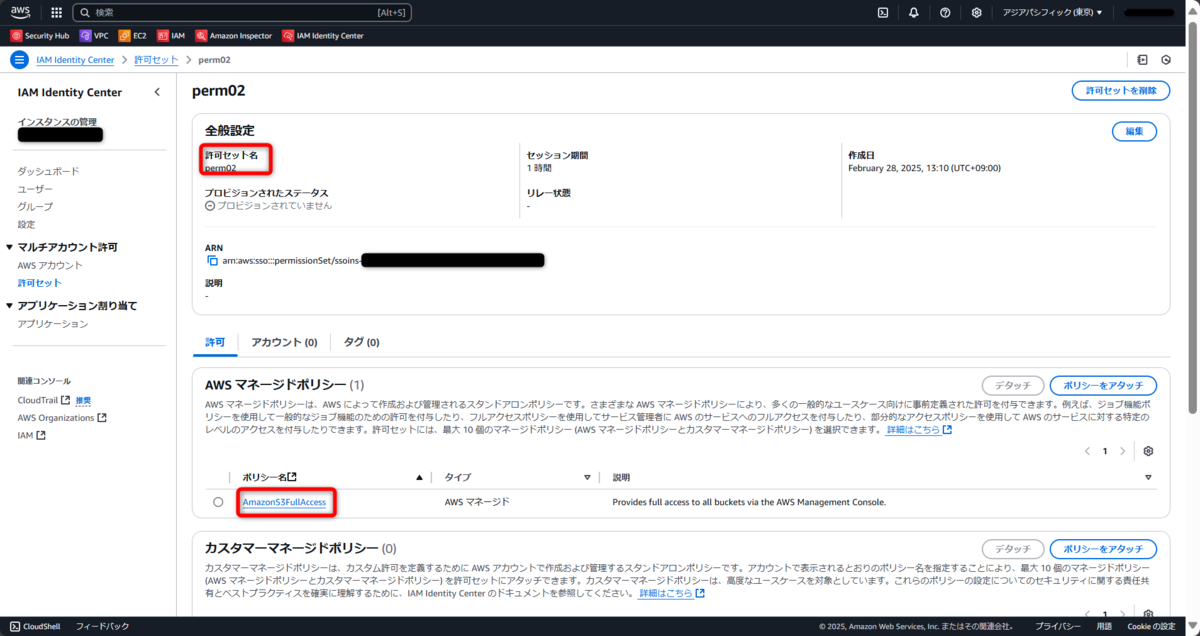Open the CloudShell icon in top bar
The image size is (1200, 636).
883,13
